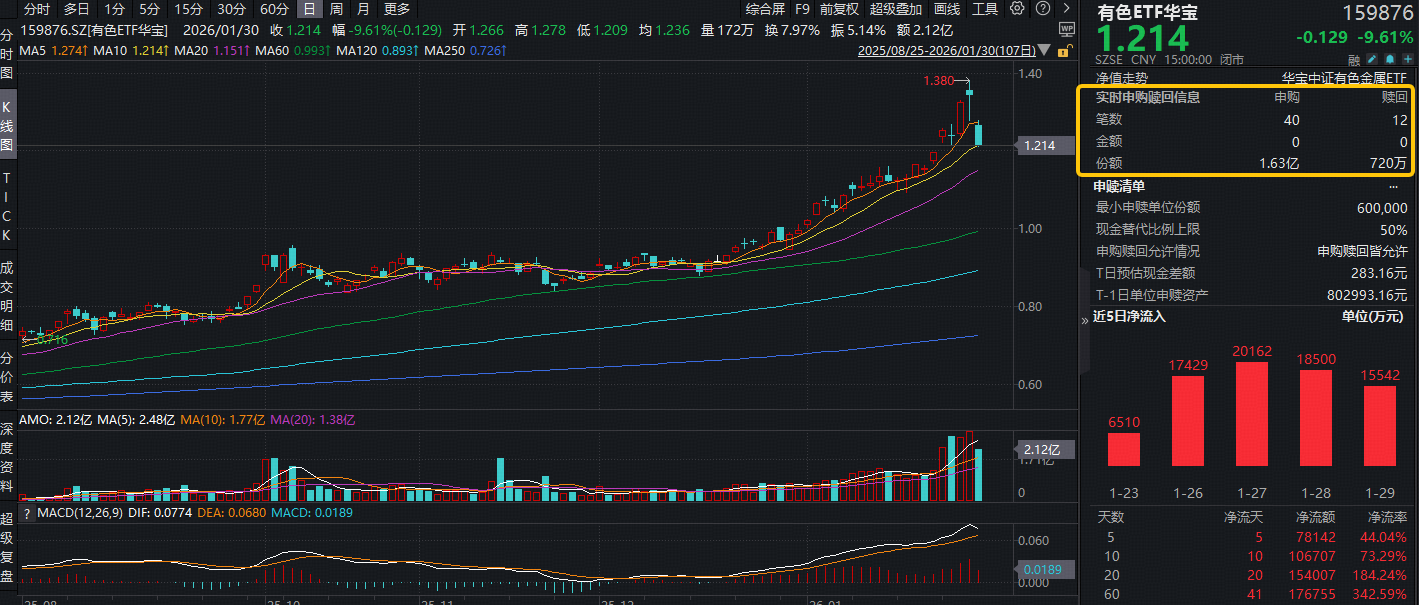Open the 综合屏 view
Viewport: 1419px width, 605px height.
[x=765, y=9]
